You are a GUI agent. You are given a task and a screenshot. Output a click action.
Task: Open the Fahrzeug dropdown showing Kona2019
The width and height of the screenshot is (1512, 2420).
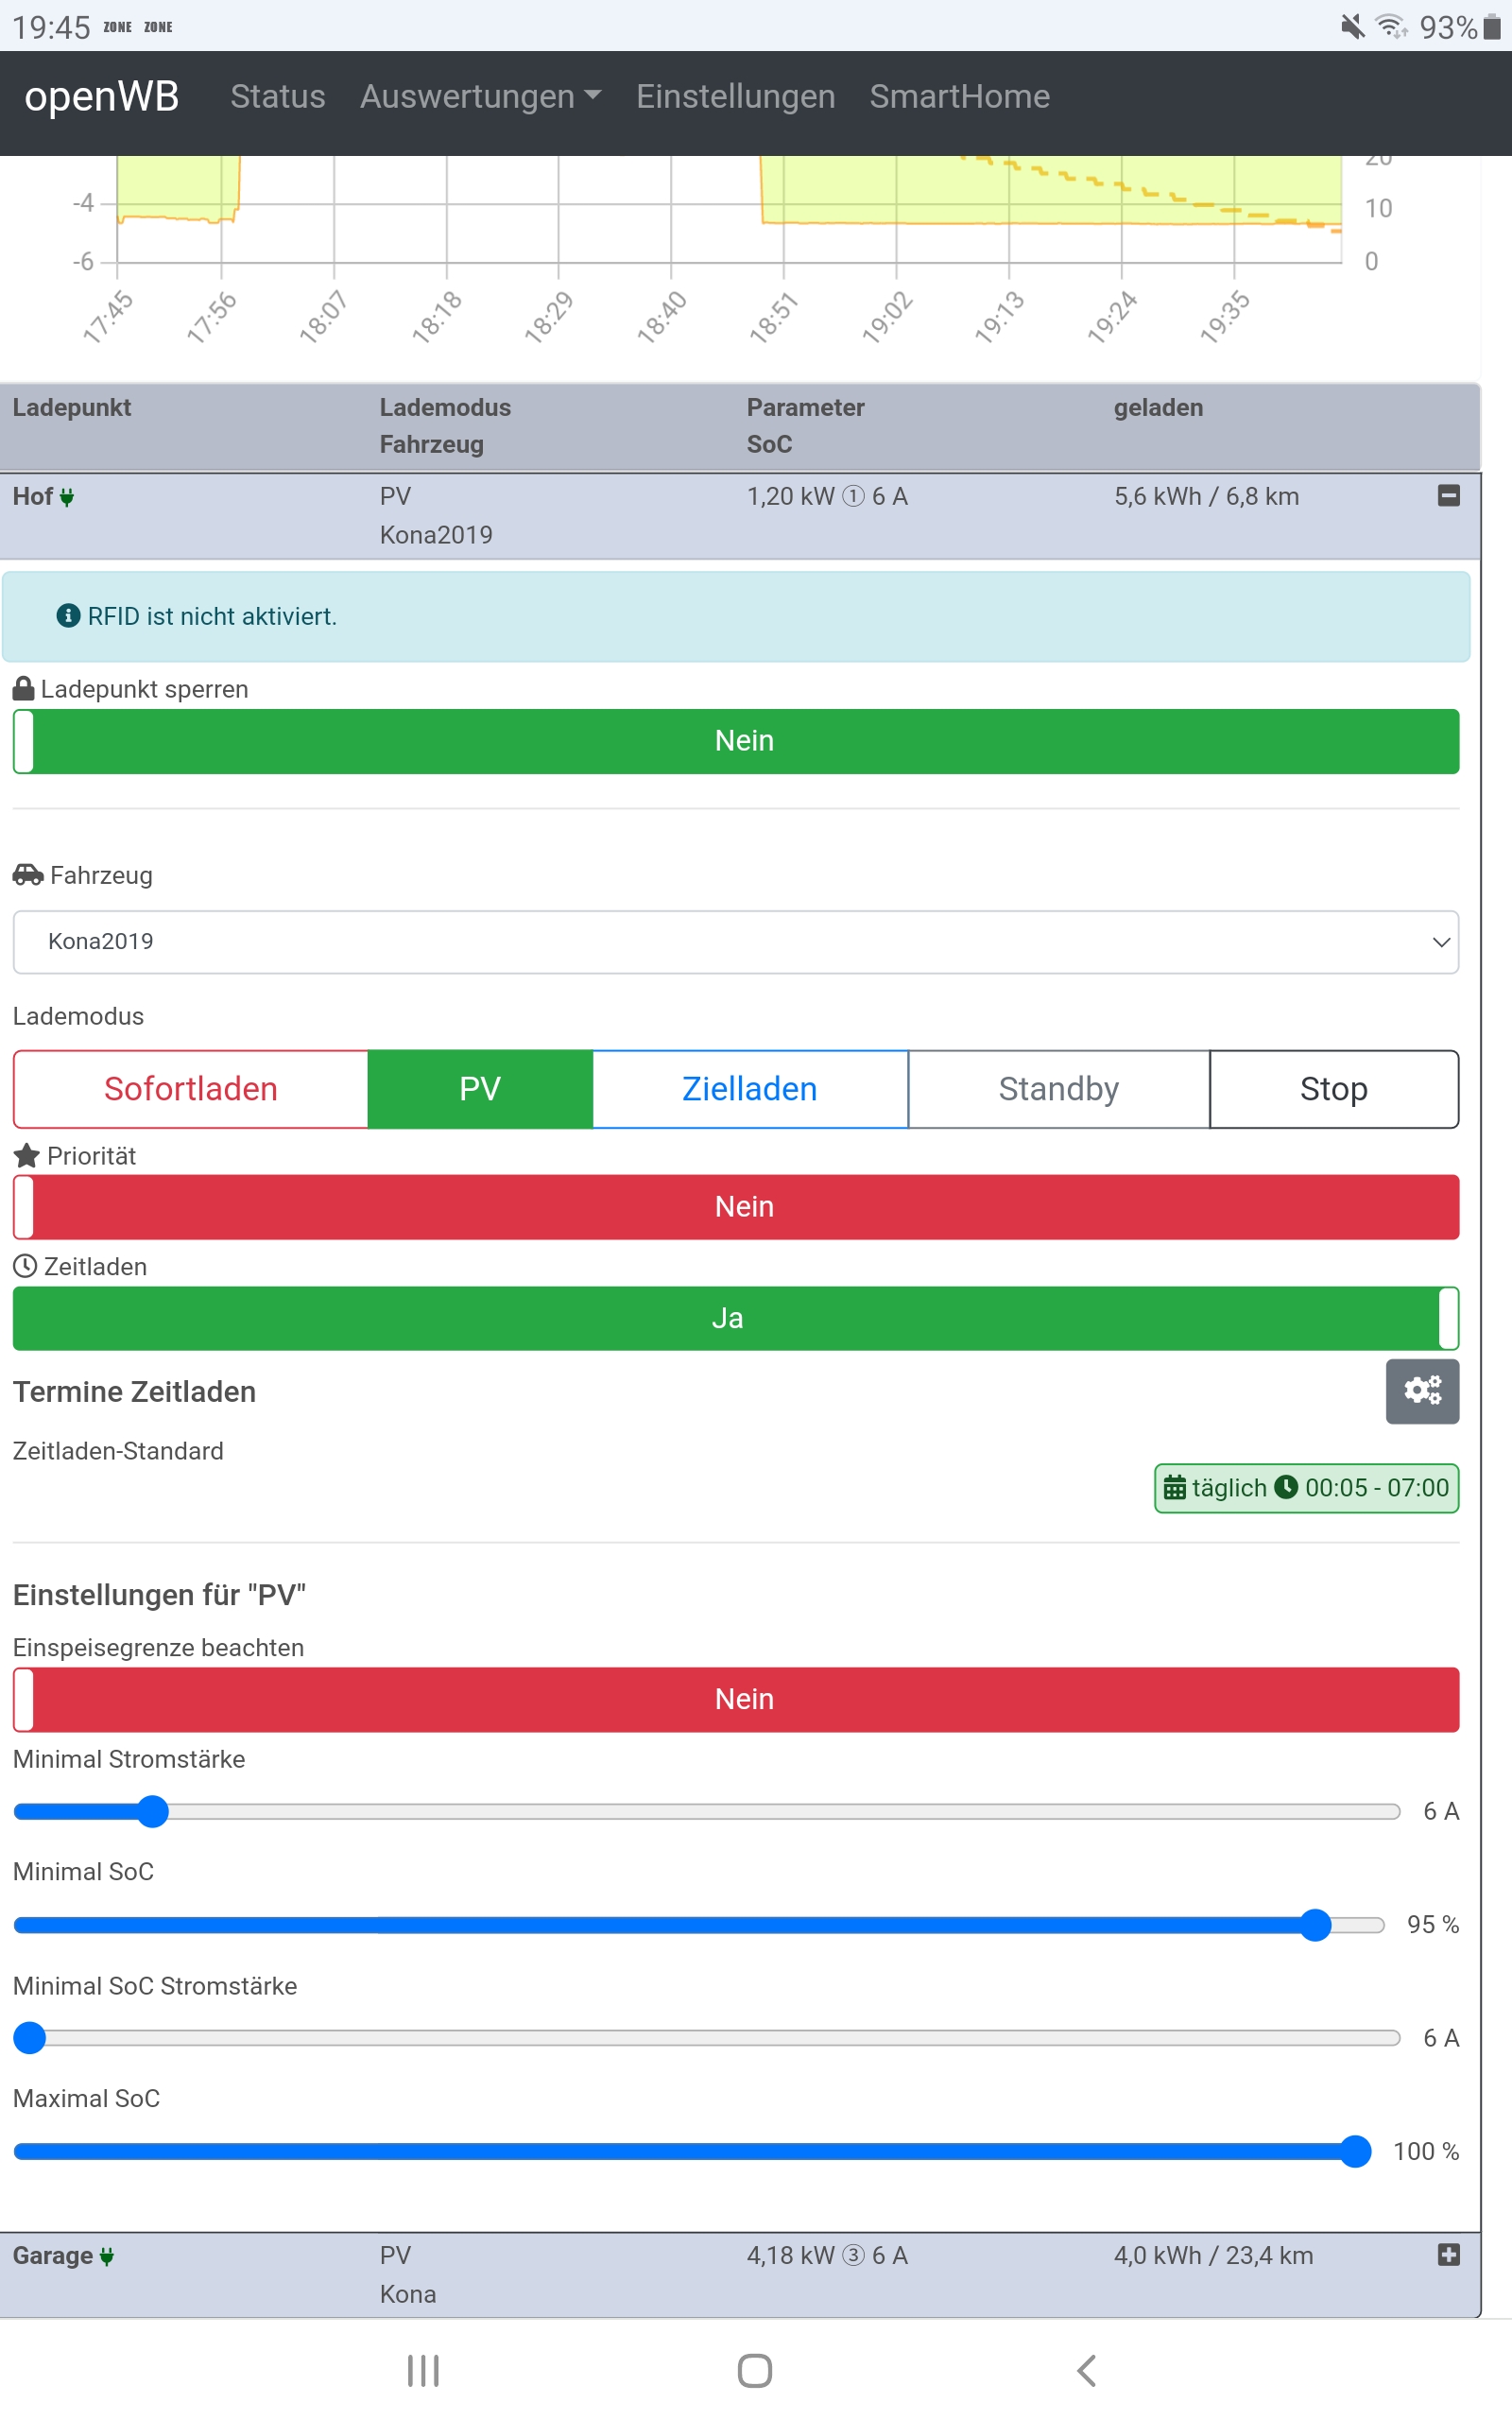736,941
